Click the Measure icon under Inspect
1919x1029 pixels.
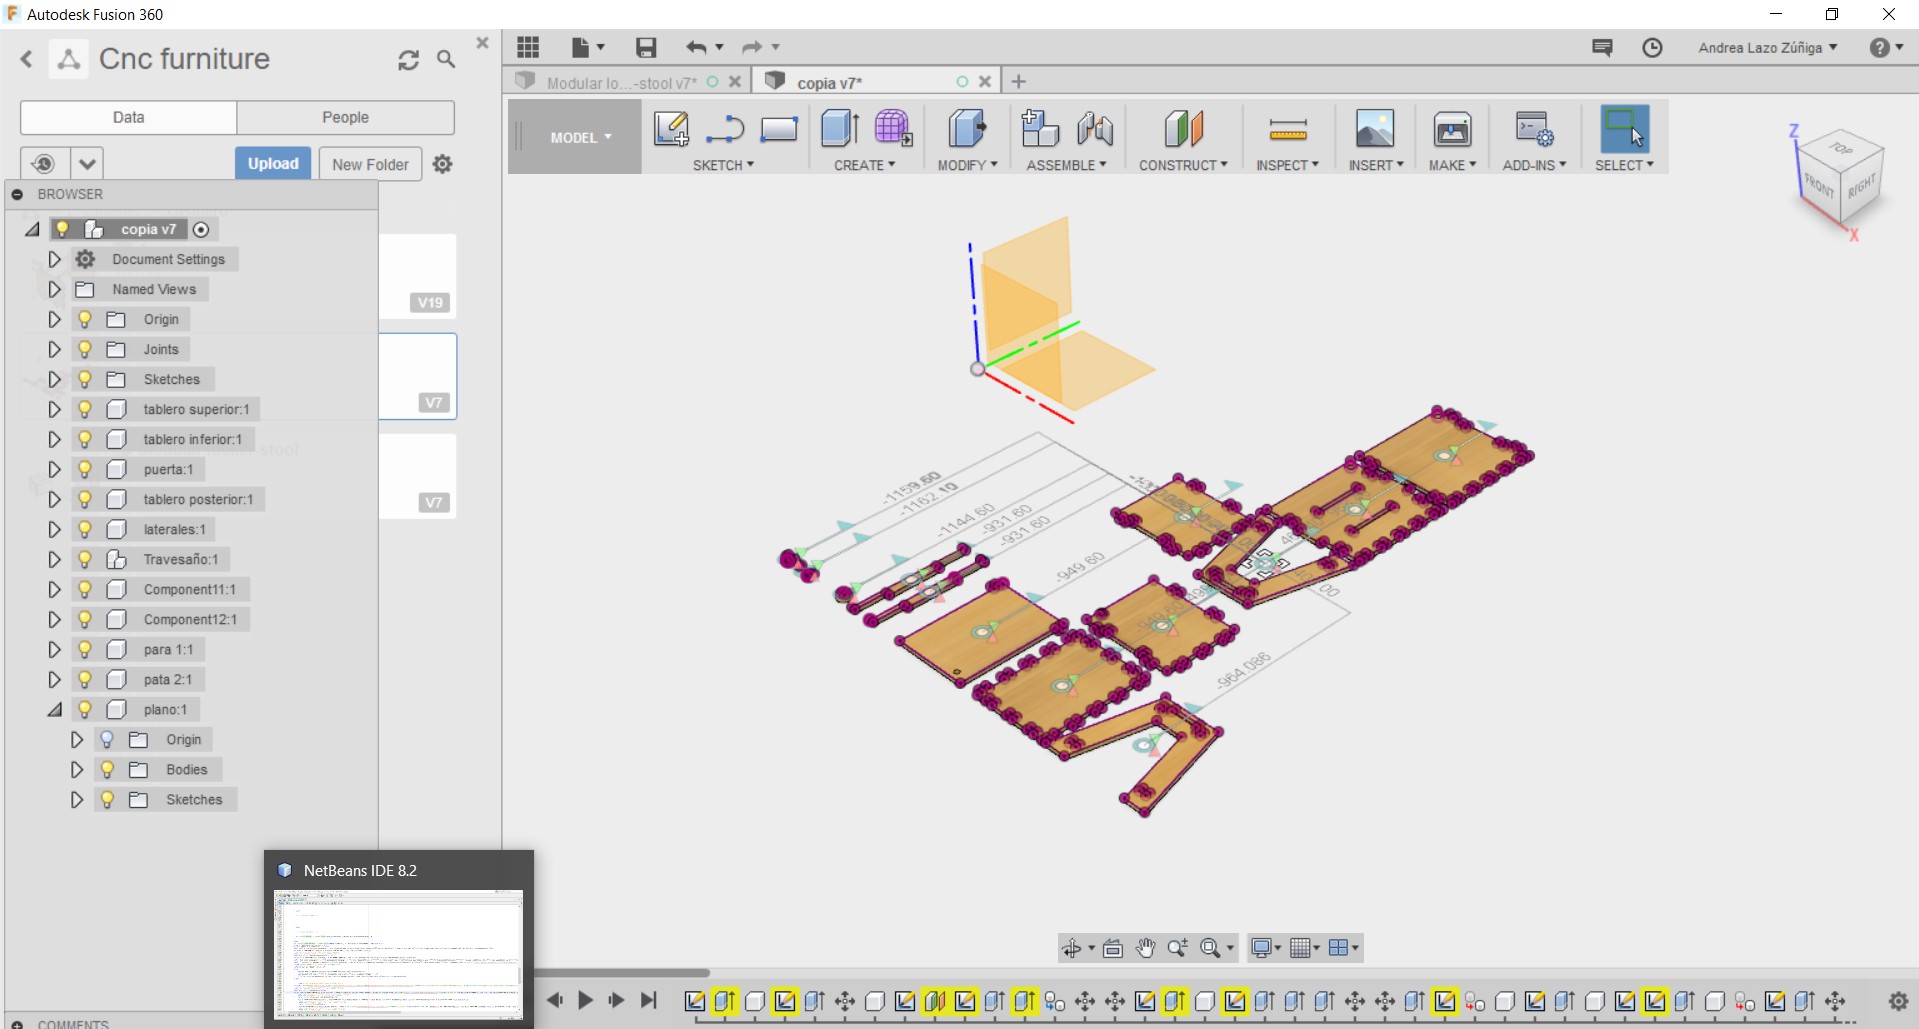click(1287, 129)
